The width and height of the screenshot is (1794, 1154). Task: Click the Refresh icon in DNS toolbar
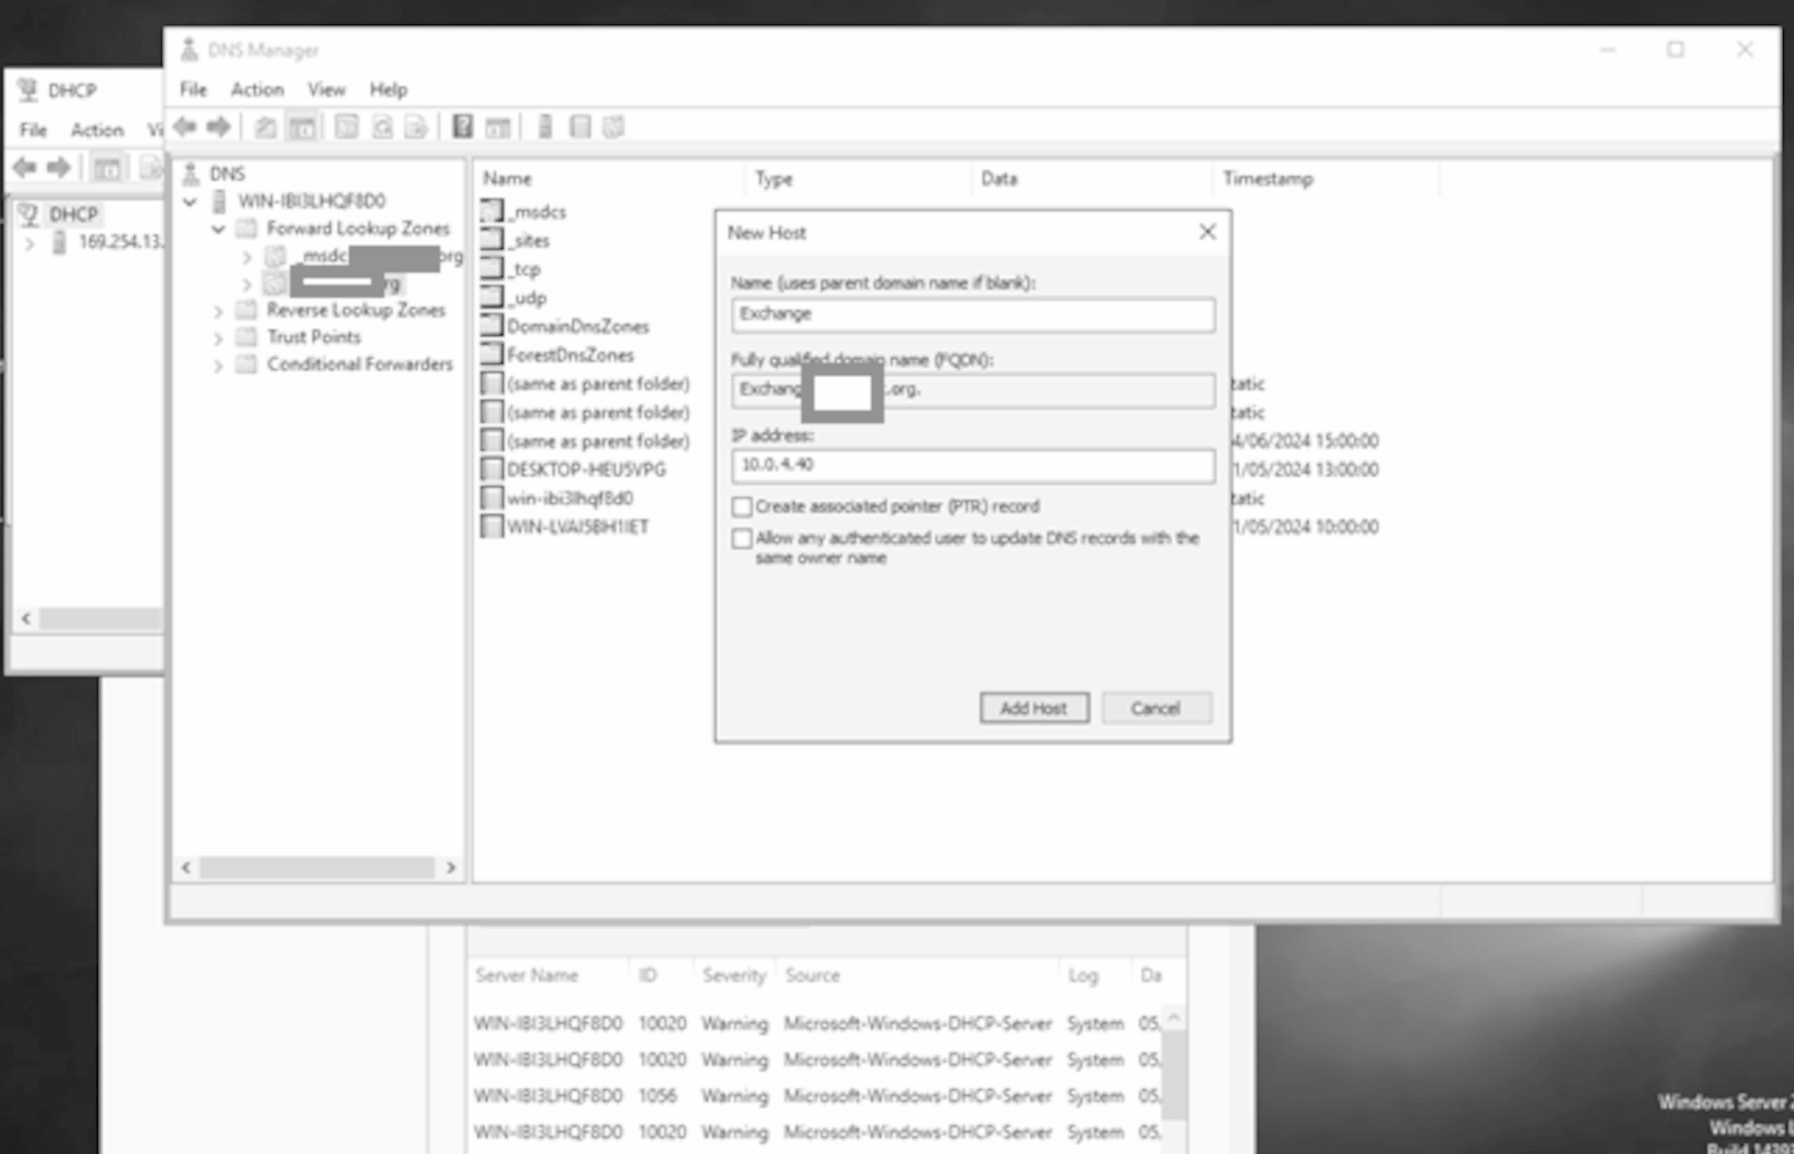382,127
